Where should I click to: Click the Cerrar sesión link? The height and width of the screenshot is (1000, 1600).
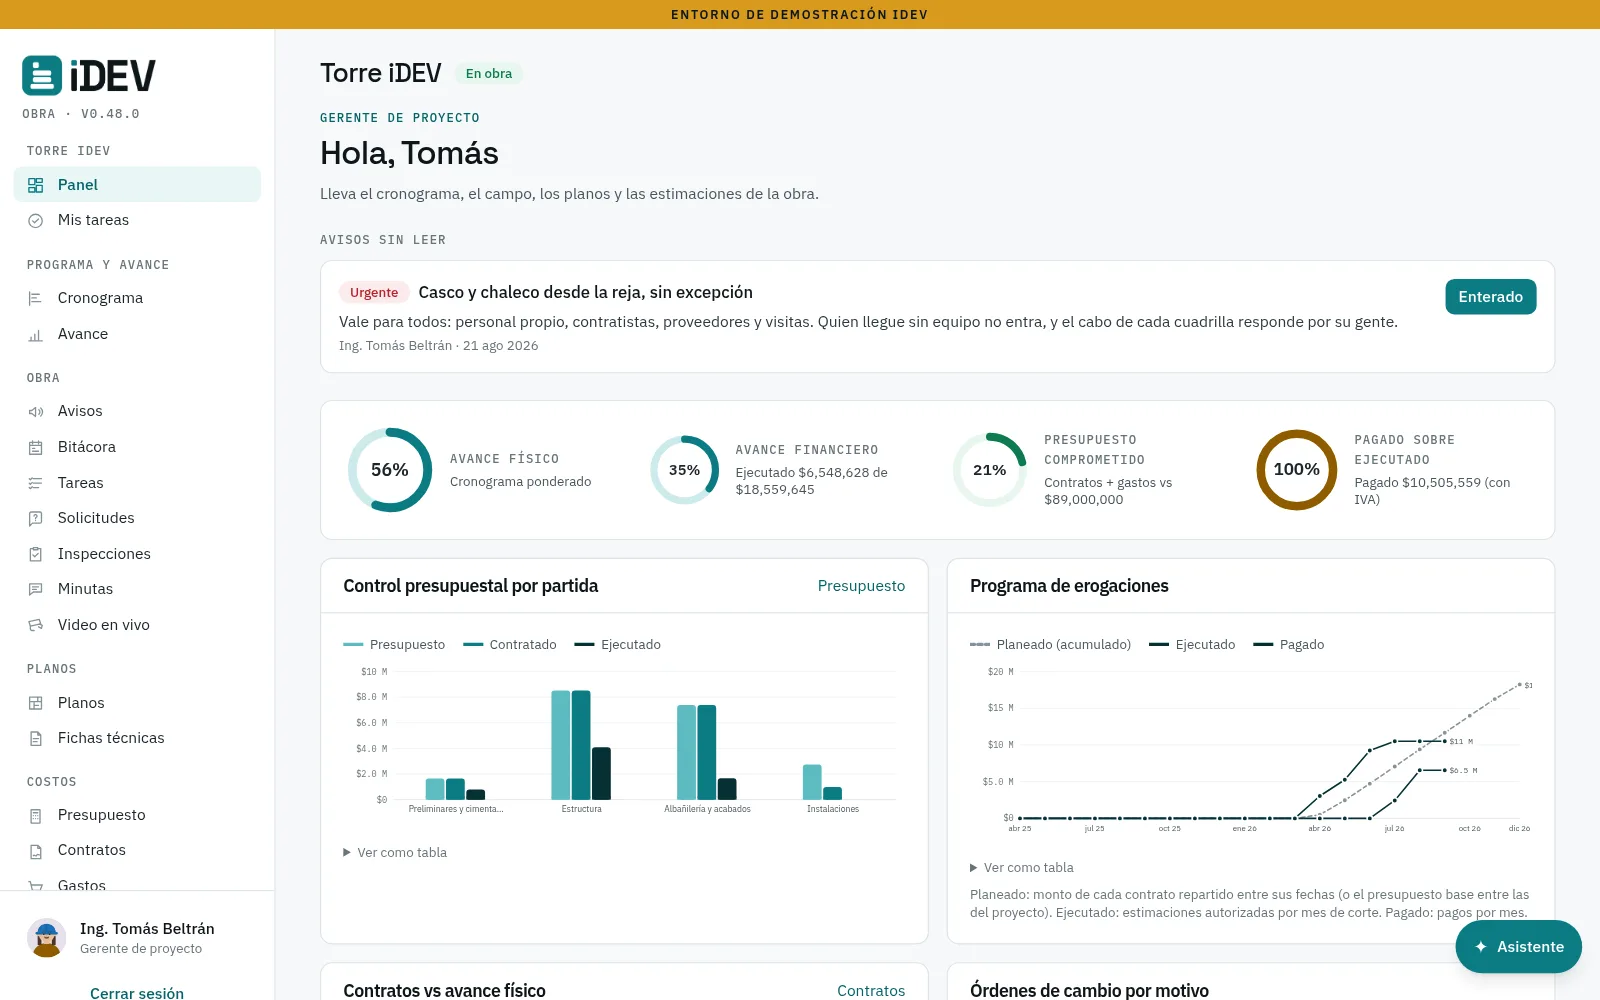pos(137,993)
